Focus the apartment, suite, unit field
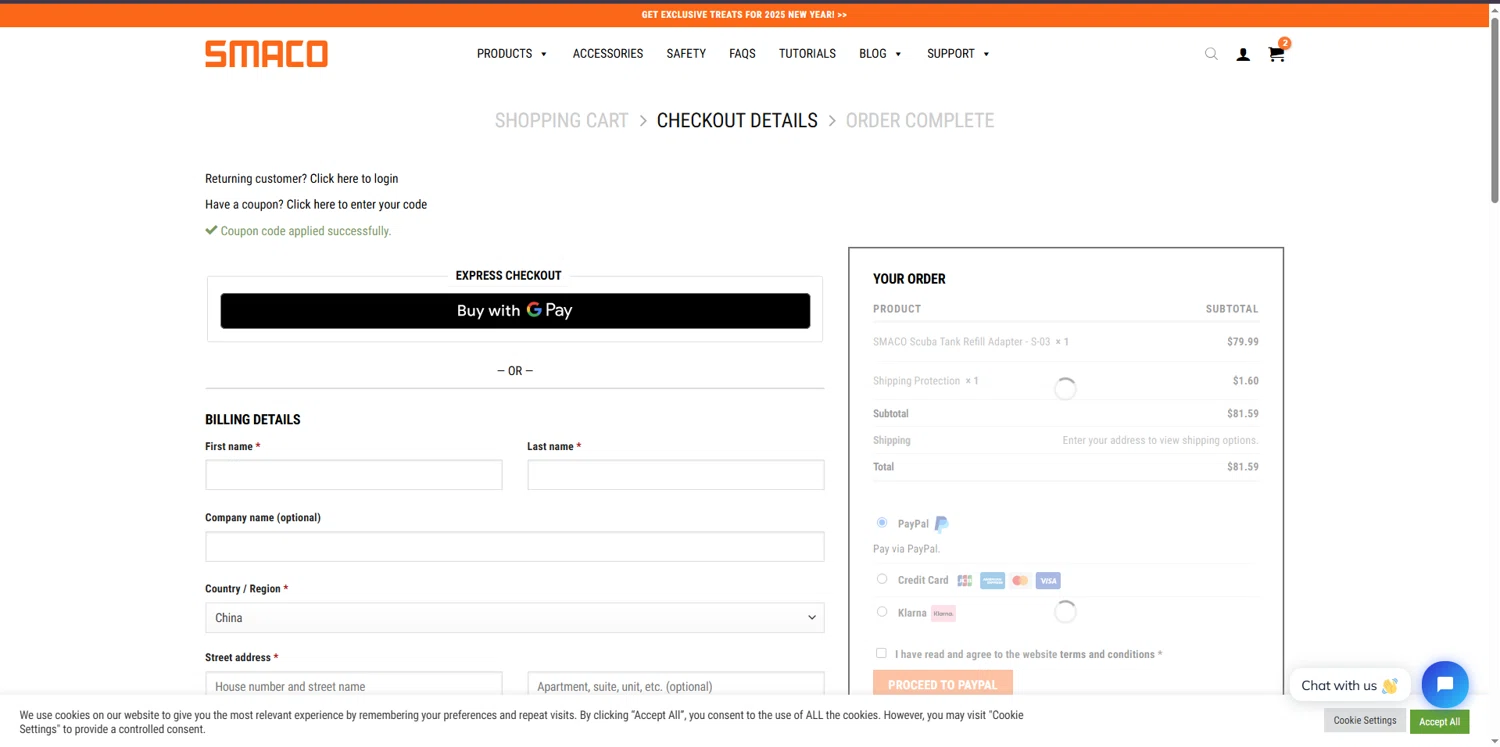This screenshot has height=747, width=1500. (x=676, y=685)
